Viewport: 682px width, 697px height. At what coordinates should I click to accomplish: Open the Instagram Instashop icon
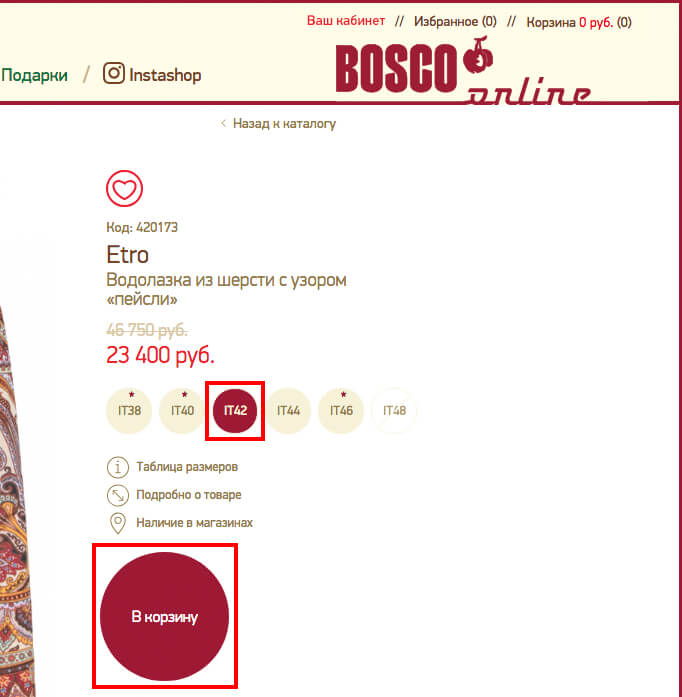pyautogui.click(x=114, y=73)
